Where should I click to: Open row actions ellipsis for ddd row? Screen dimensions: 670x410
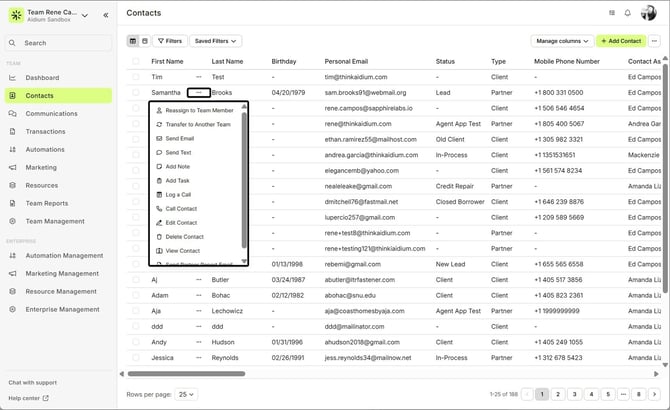click(x=199, y=326)
